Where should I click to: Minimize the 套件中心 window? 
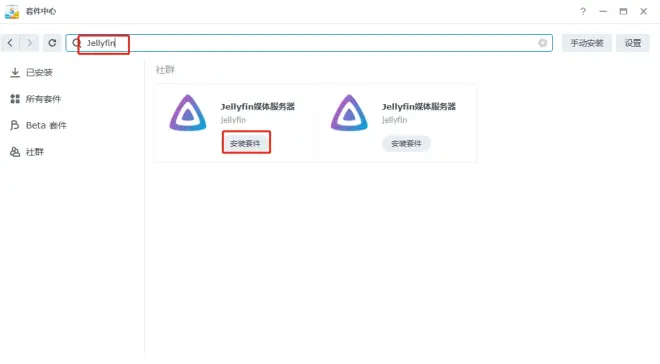(x=603, y=11)
